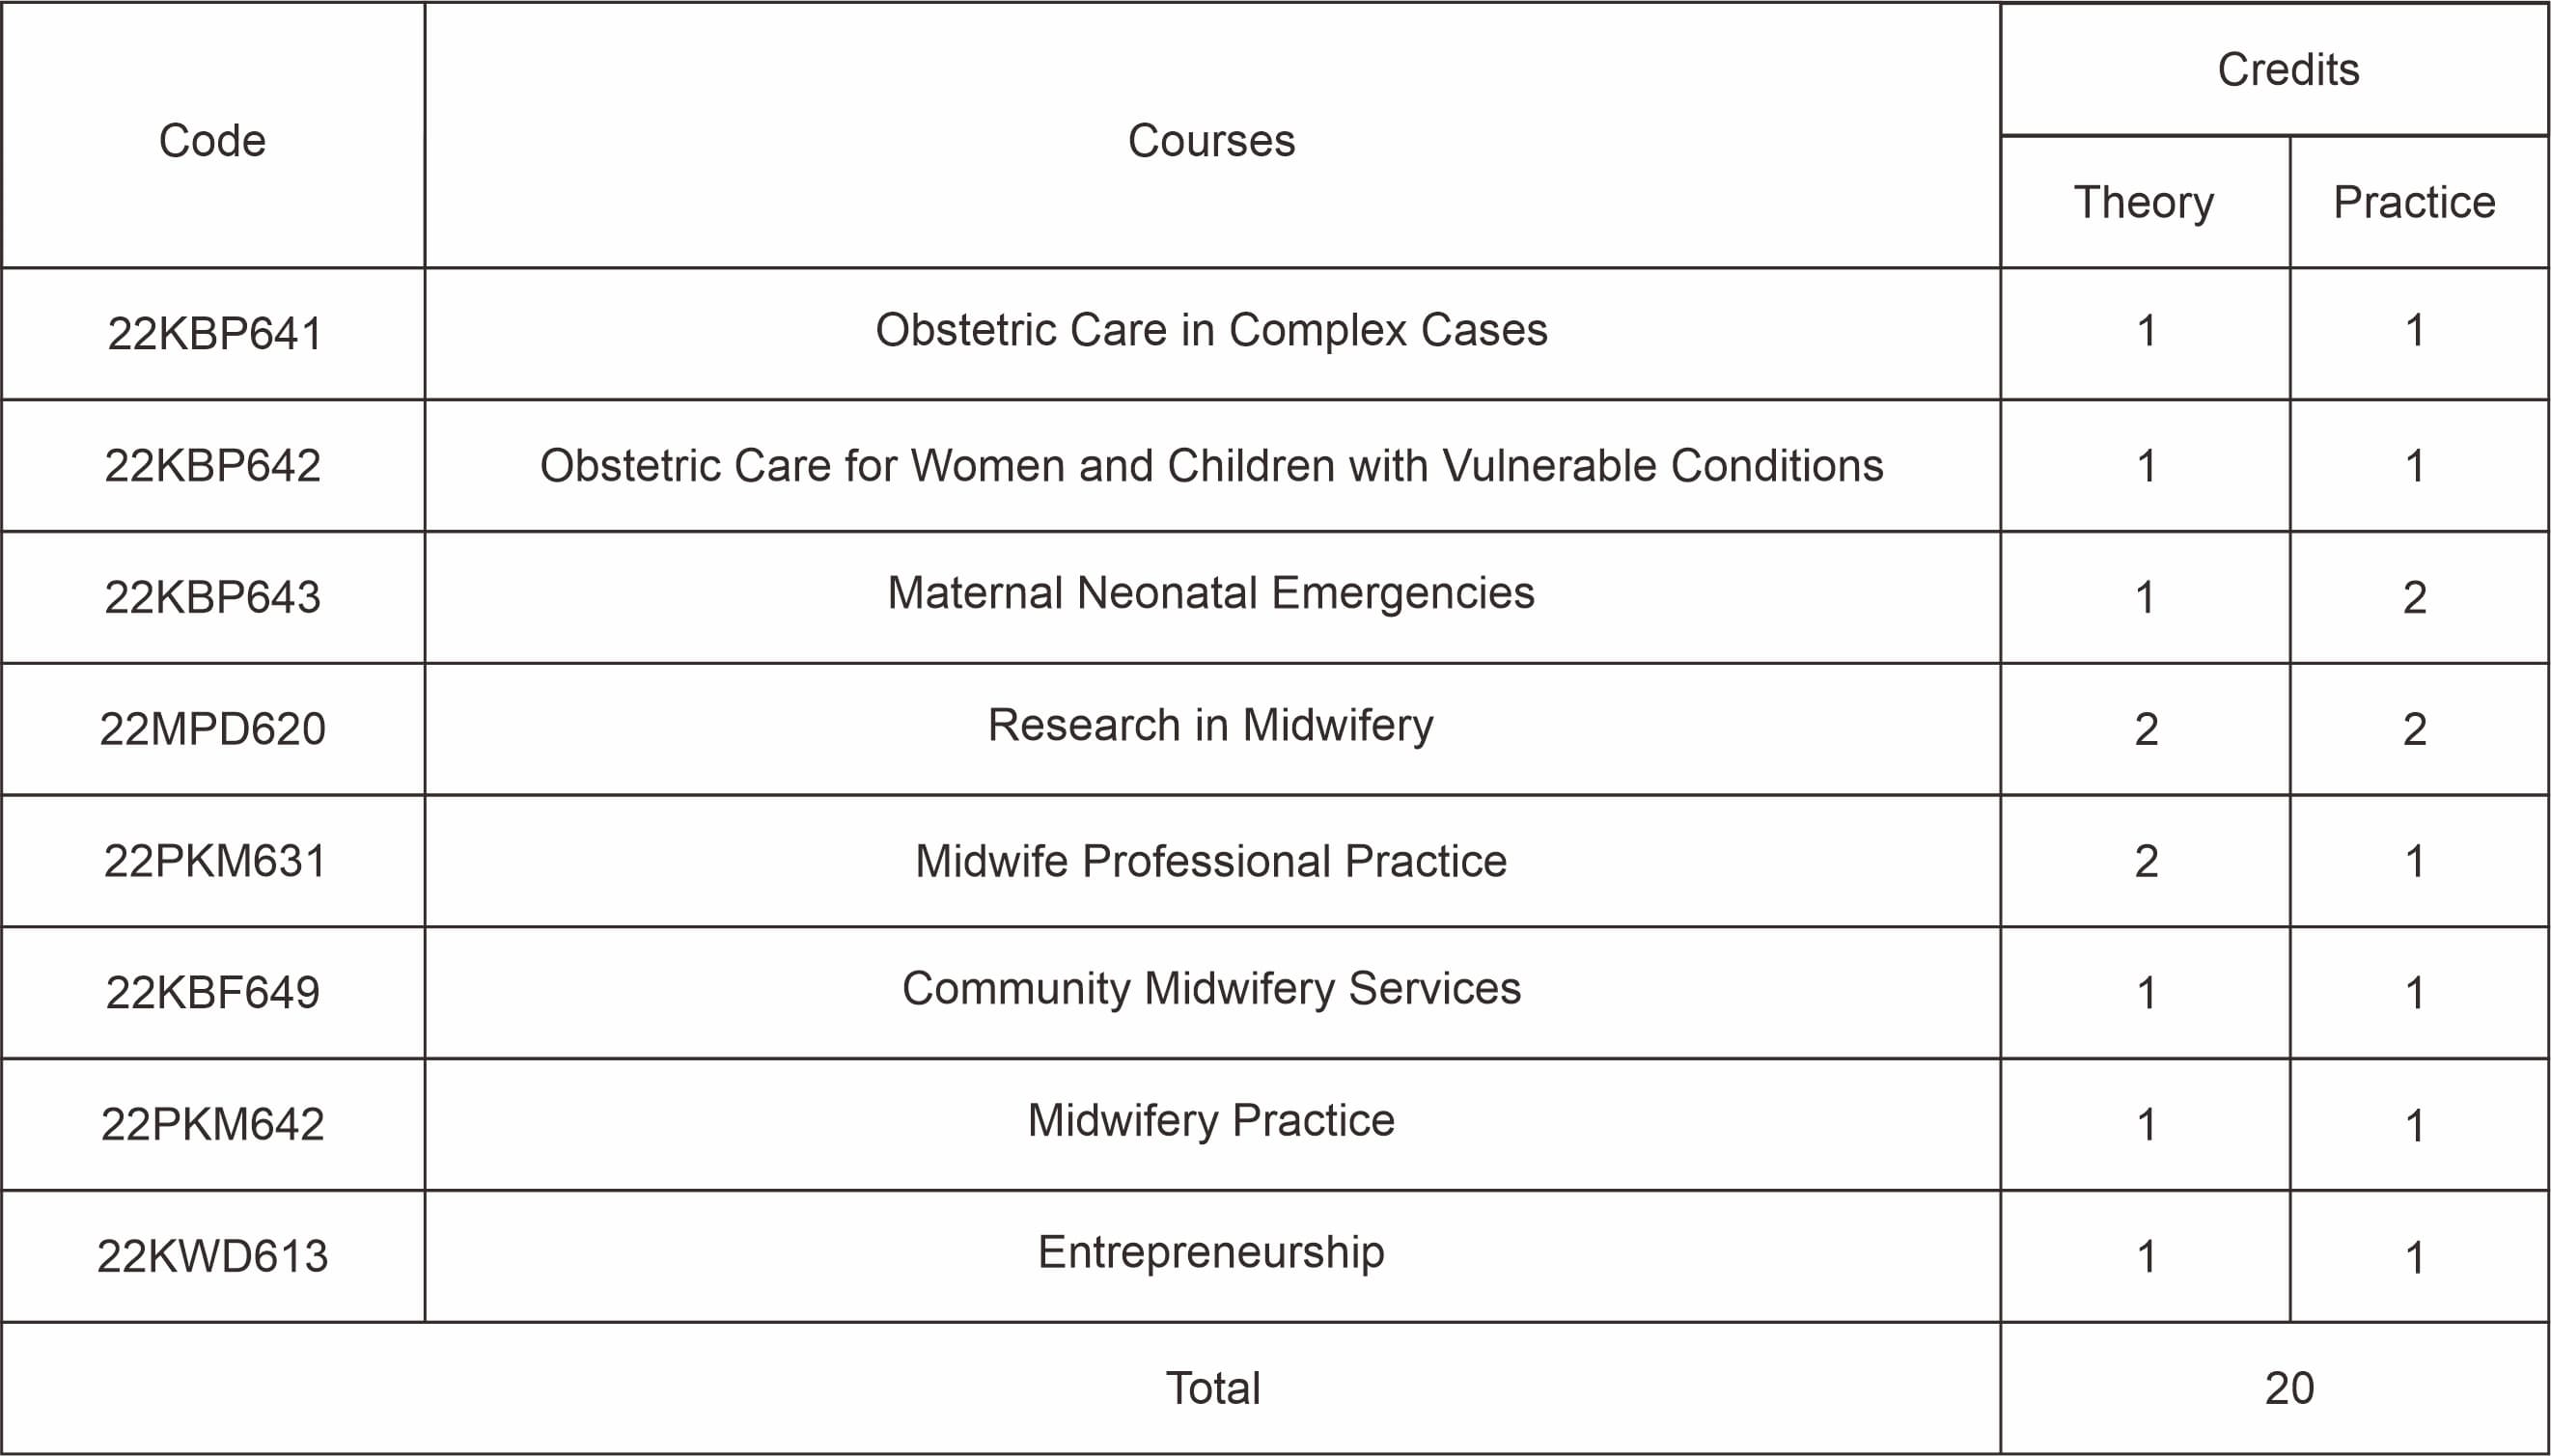Click the Credits header cell

click(x=2287, y=70)
